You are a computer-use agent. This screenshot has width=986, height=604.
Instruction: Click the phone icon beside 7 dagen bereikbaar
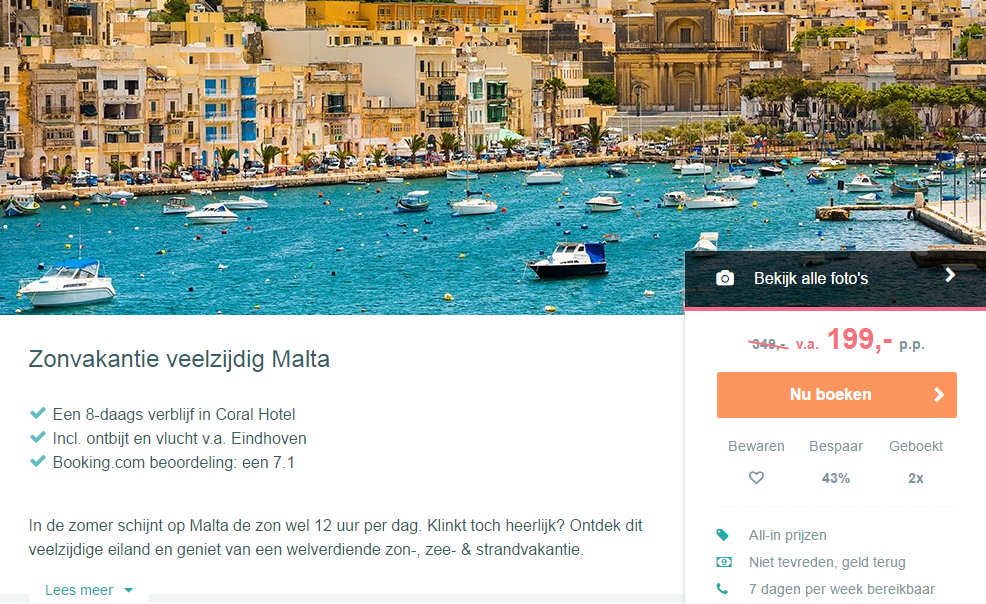click(x=722, y=589)
